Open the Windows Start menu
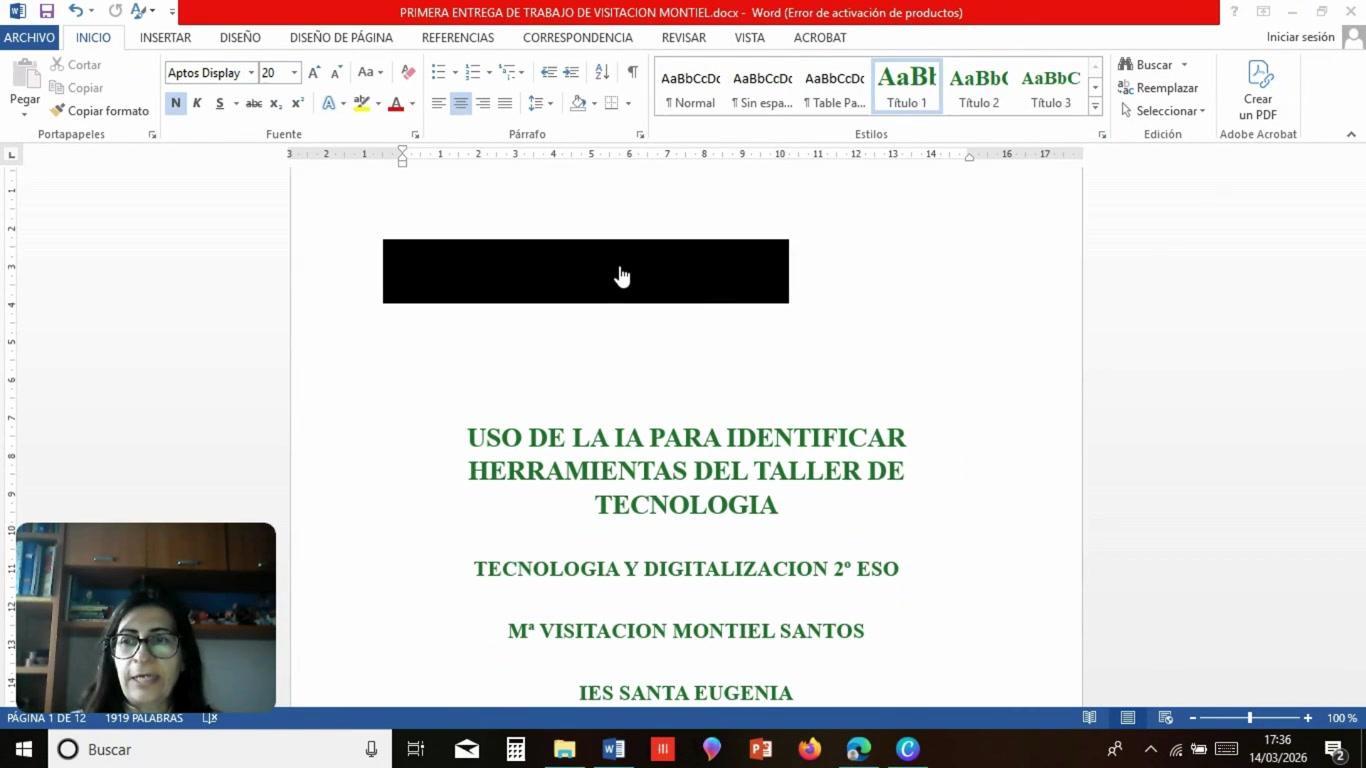 pyautogui.click(x=24, y=749)
